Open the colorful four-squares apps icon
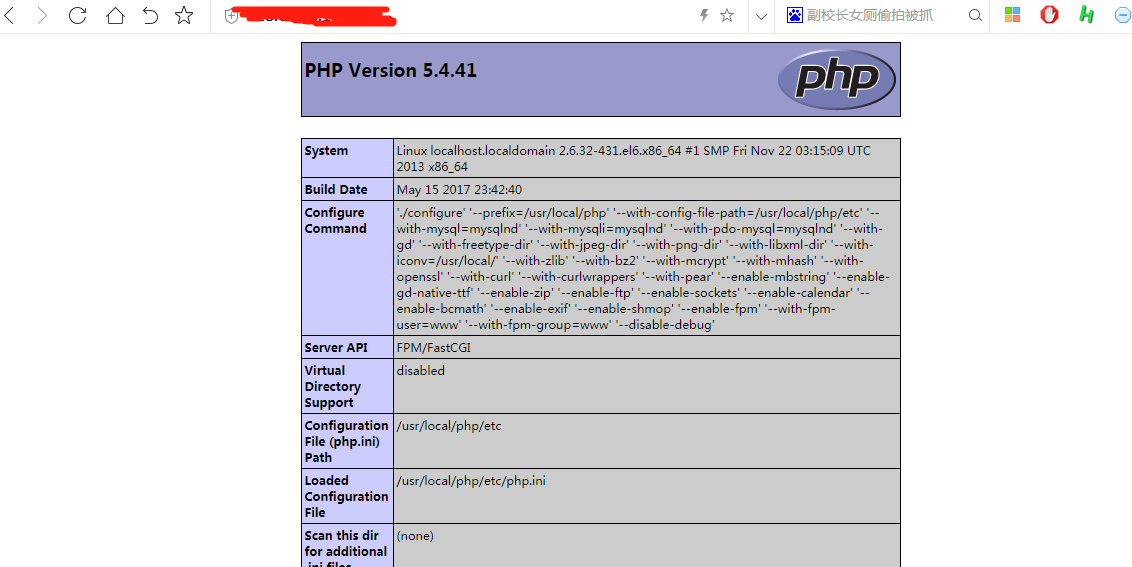Screen dimensions: 1132x567 (1012, 15)
